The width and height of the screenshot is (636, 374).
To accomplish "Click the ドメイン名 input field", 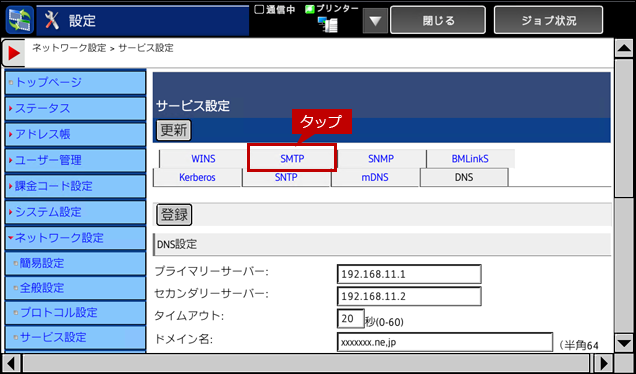I will tap(445, 342).
